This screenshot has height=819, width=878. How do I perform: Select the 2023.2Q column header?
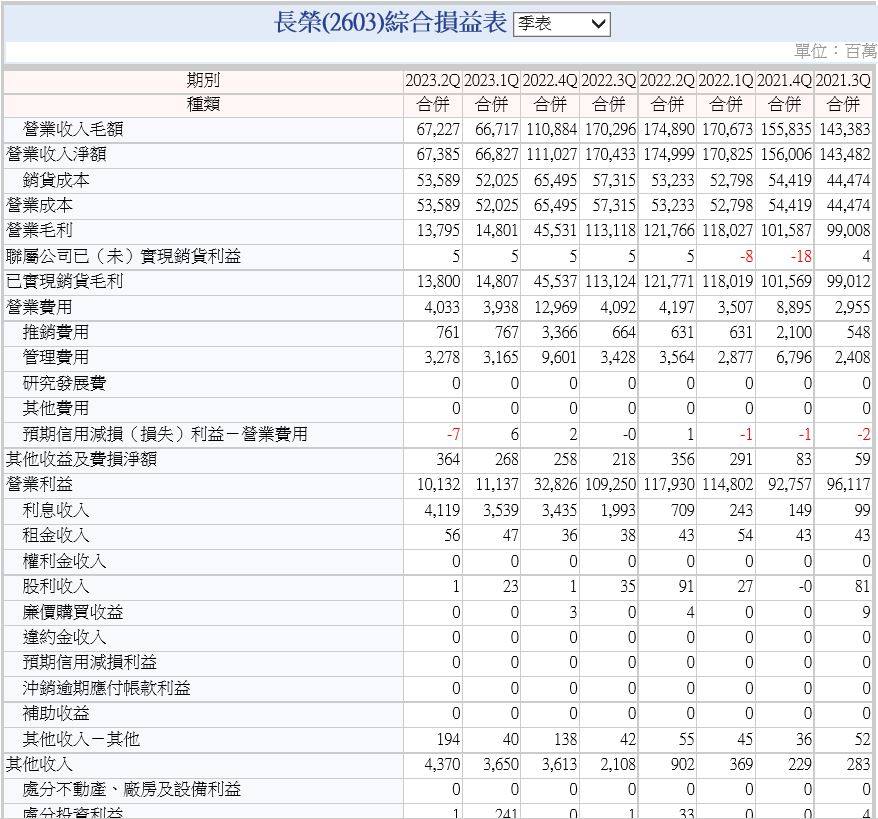432,80
